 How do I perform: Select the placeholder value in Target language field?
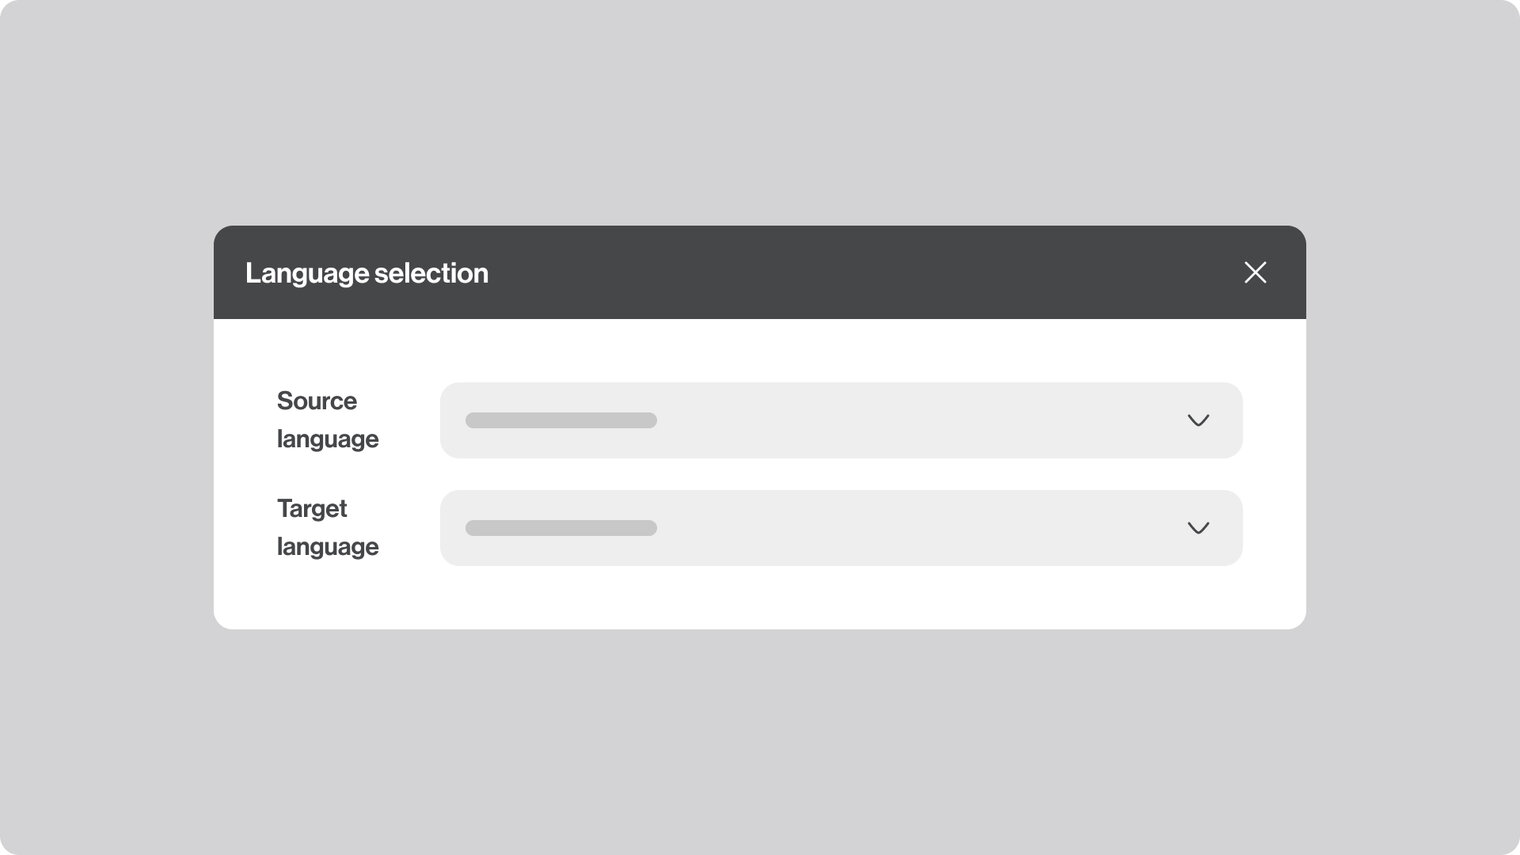tap(561, 528)
